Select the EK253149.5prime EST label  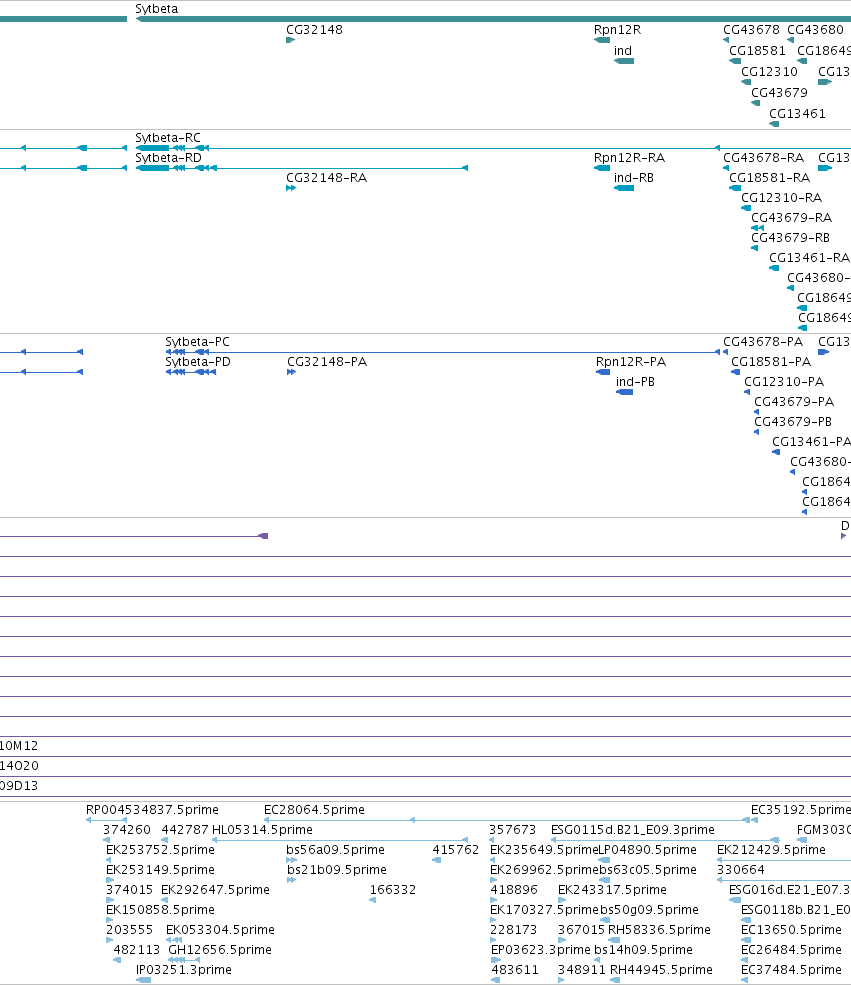160,870
